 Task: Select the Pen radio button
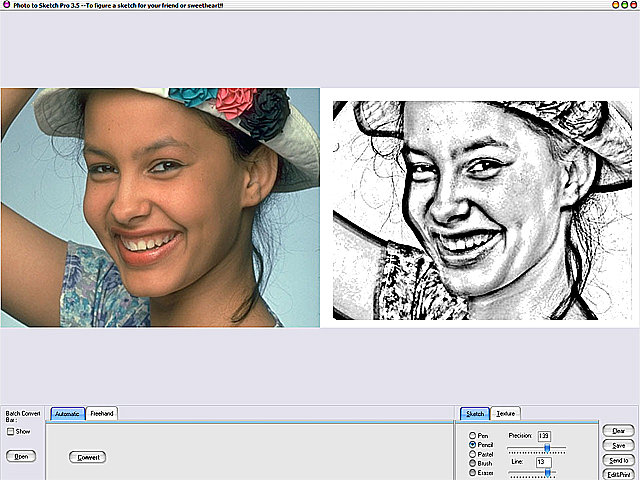(472, 435)
